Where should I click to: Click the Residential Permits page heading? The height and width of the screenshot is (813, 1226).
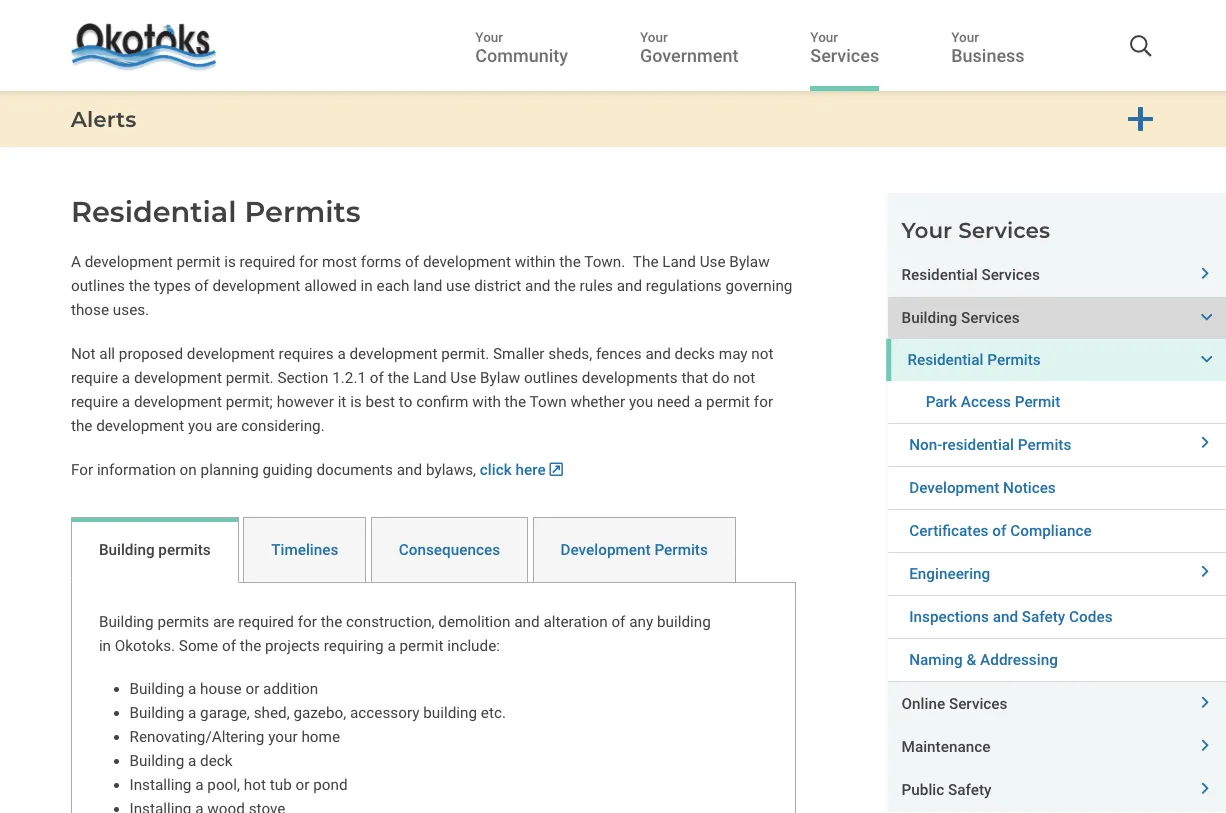click(216, 212)
